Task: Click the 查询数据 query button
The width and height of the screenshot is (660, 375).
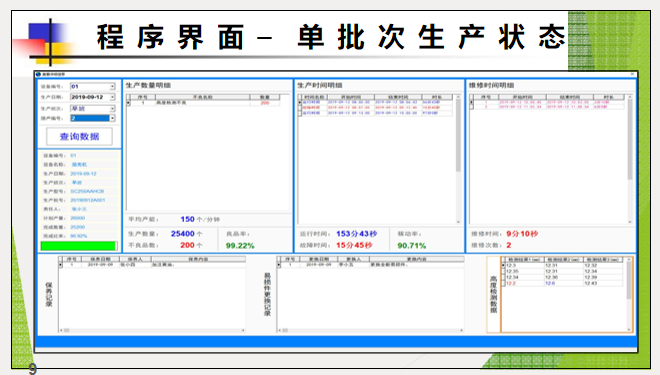Action: (x=79, y=136)
